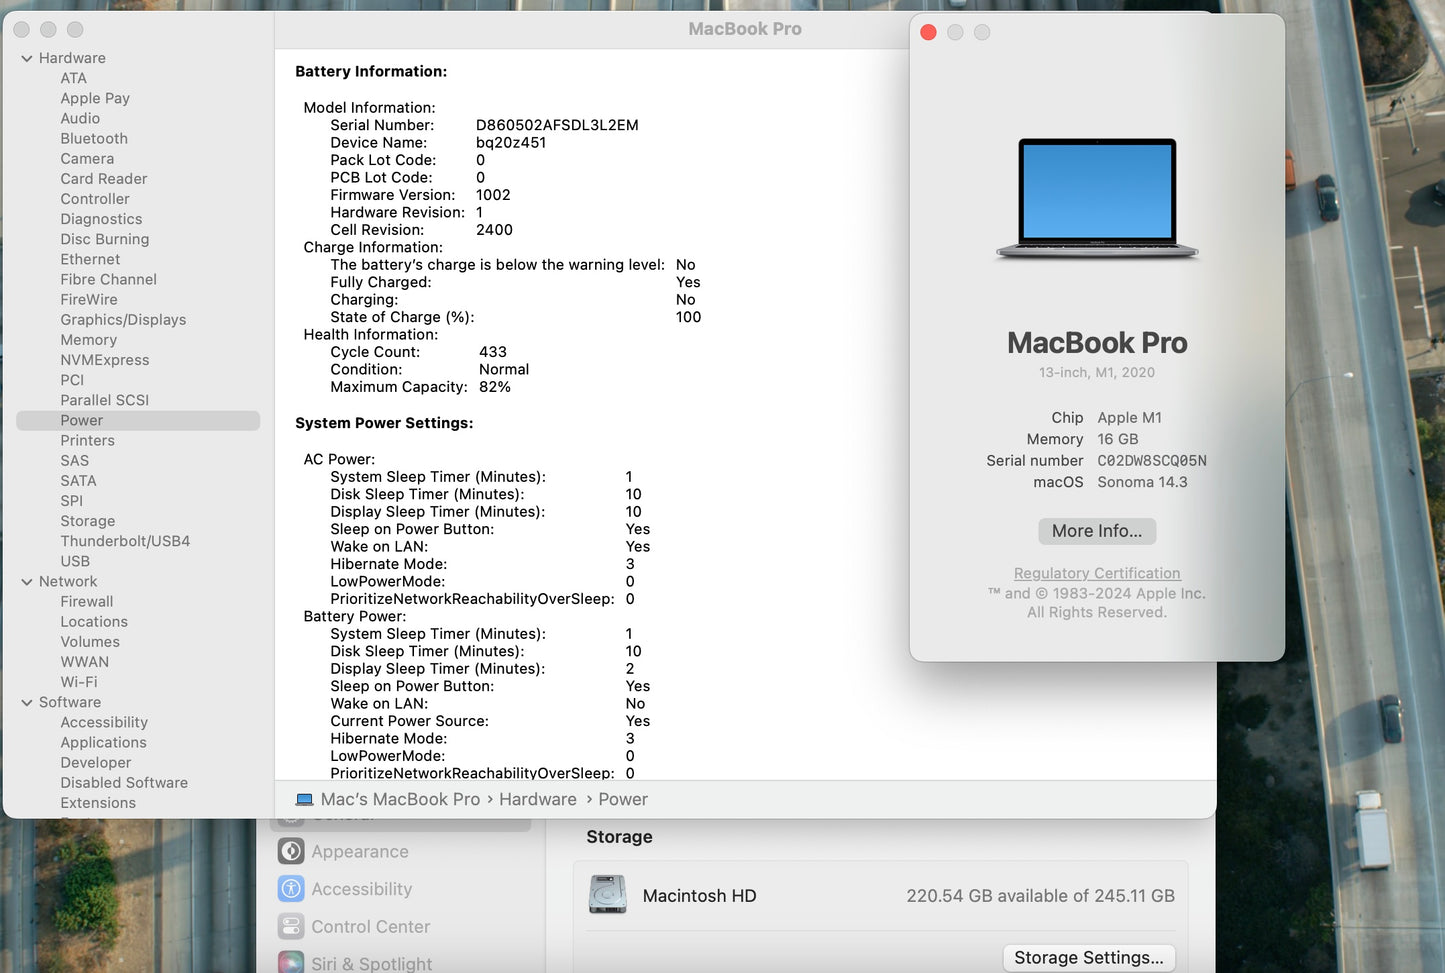The width and height of the screenshot is (1445, 973).
Task: Click serial number C02DW8SCQ05N in About window
Action: [x=1152, y=461]
